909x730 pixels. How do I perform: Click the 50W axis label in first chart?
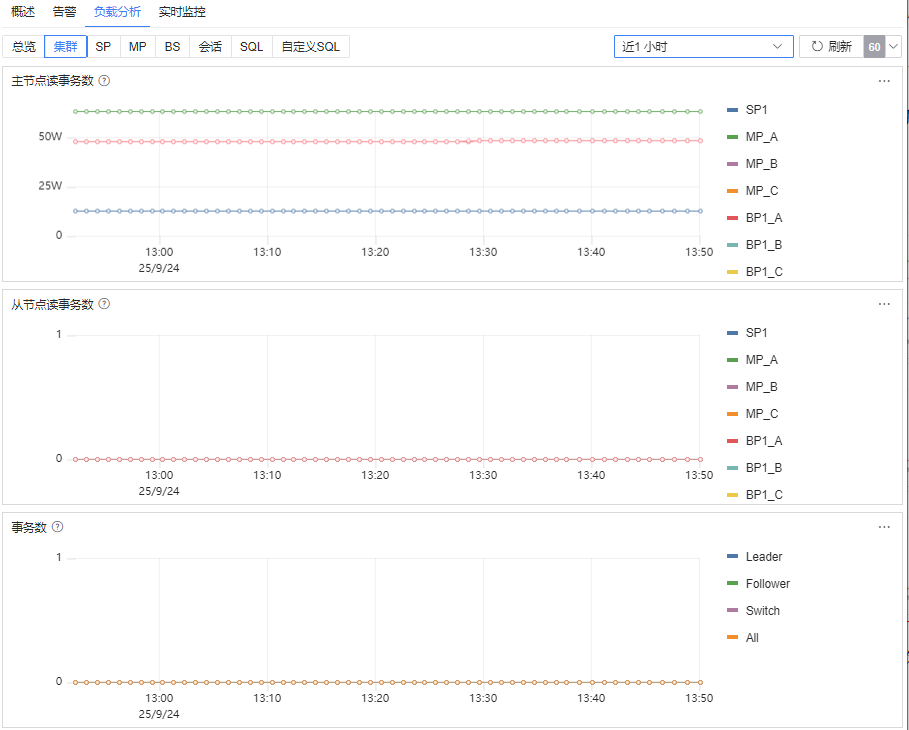point(50,137)
